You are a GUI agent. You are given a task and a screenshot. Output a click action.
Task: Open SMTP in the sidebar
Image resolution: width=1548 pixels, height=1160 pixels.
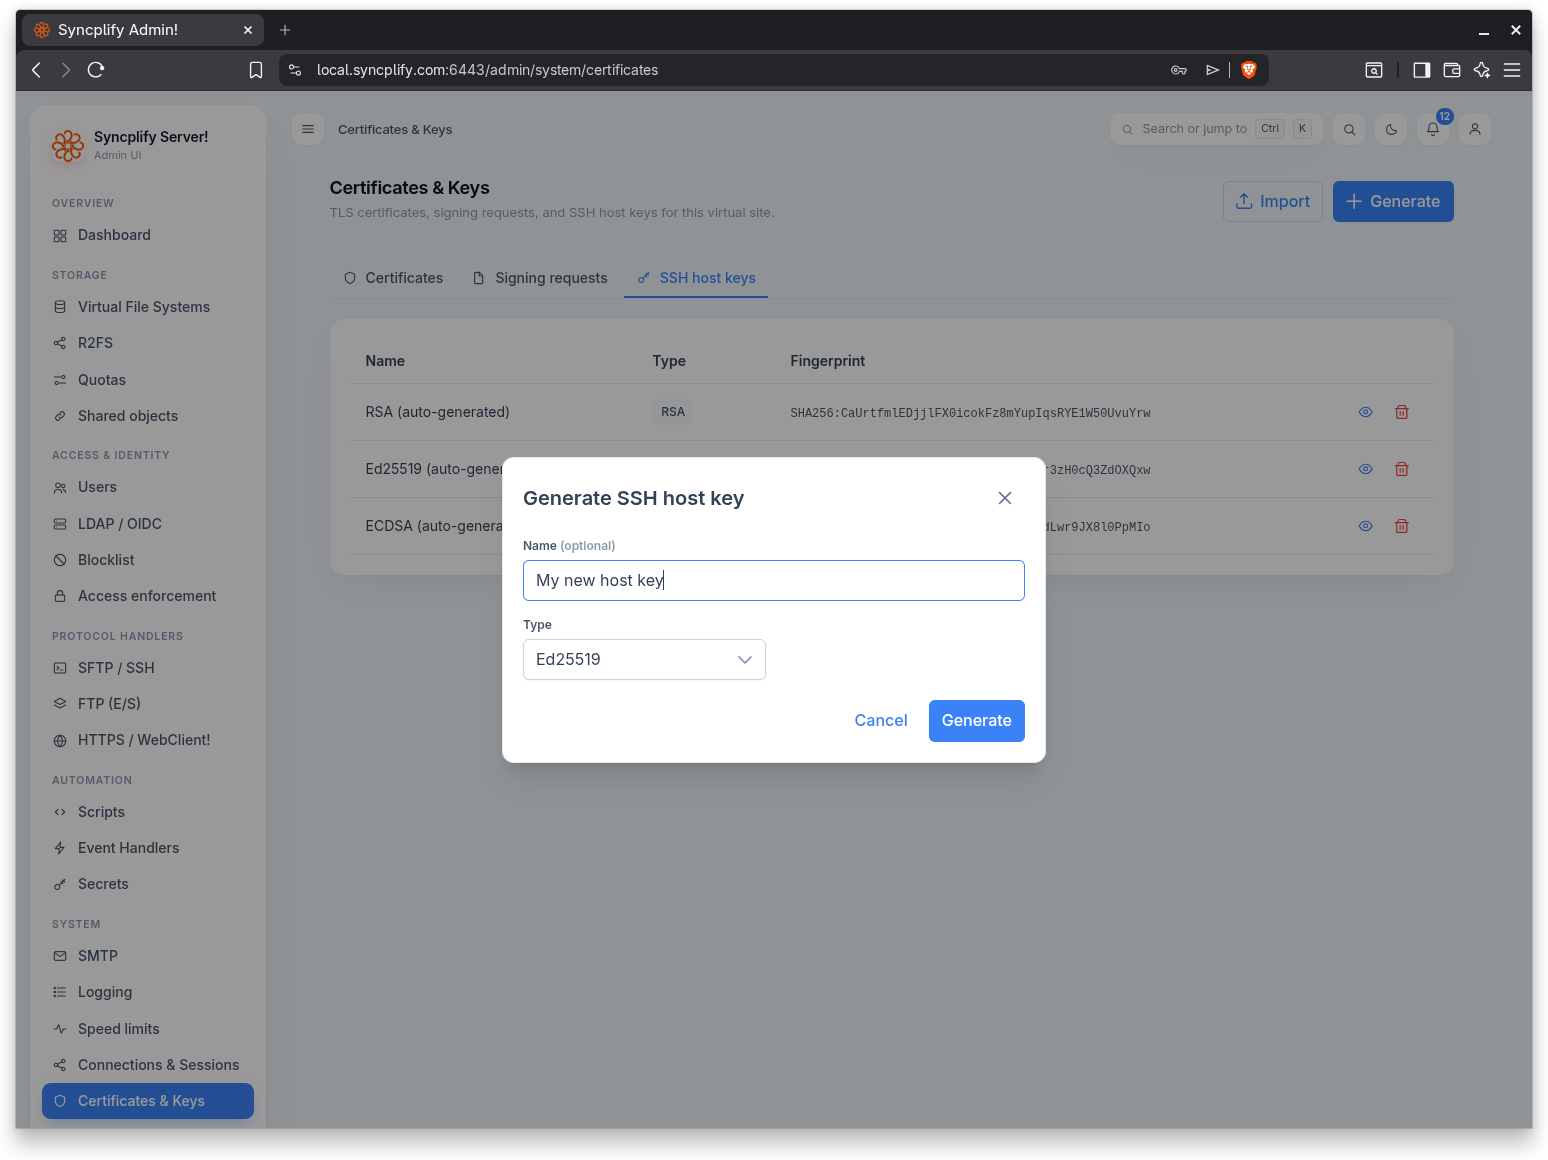click(x=148, y=956)
